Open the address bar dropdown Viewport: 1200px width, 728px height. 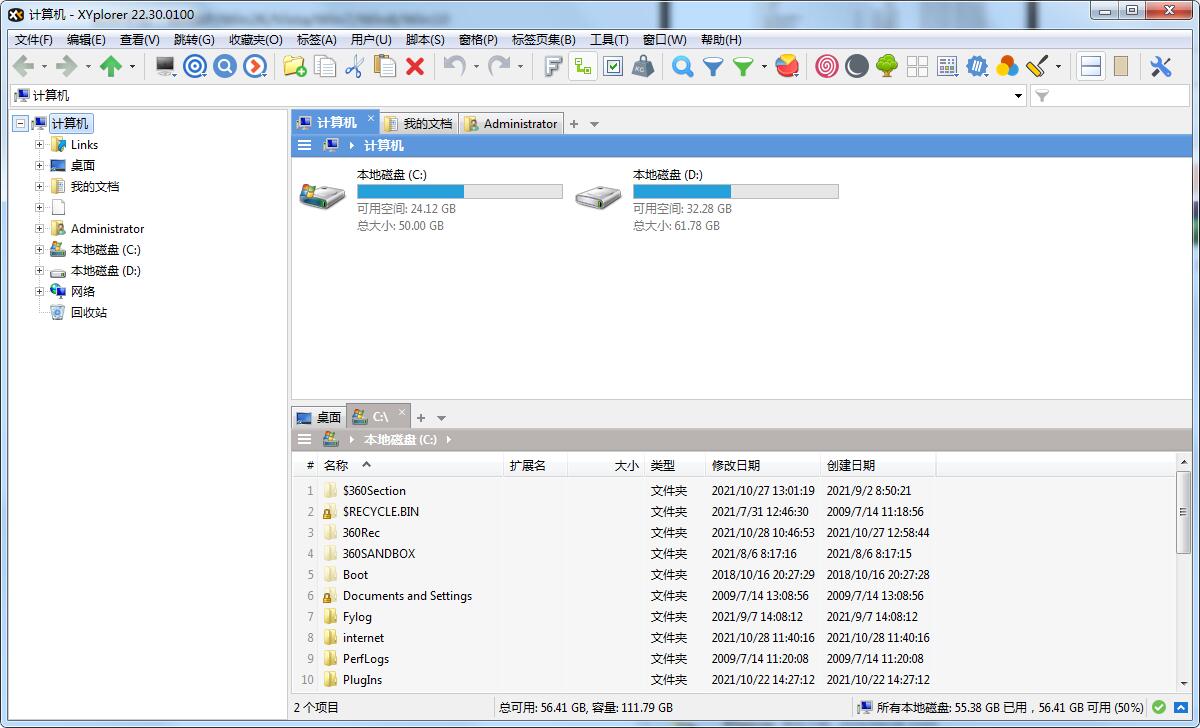click(x=1017, y=95)
